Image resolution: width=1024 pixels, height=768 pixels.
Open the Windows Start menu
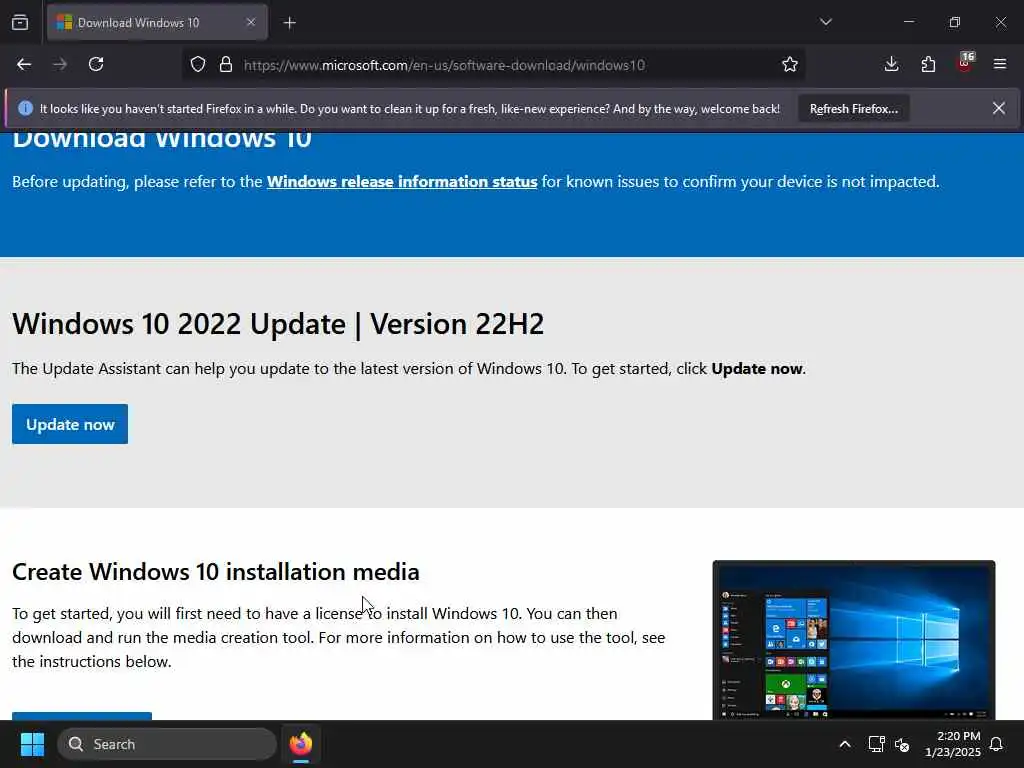click(x=32, y=744)
